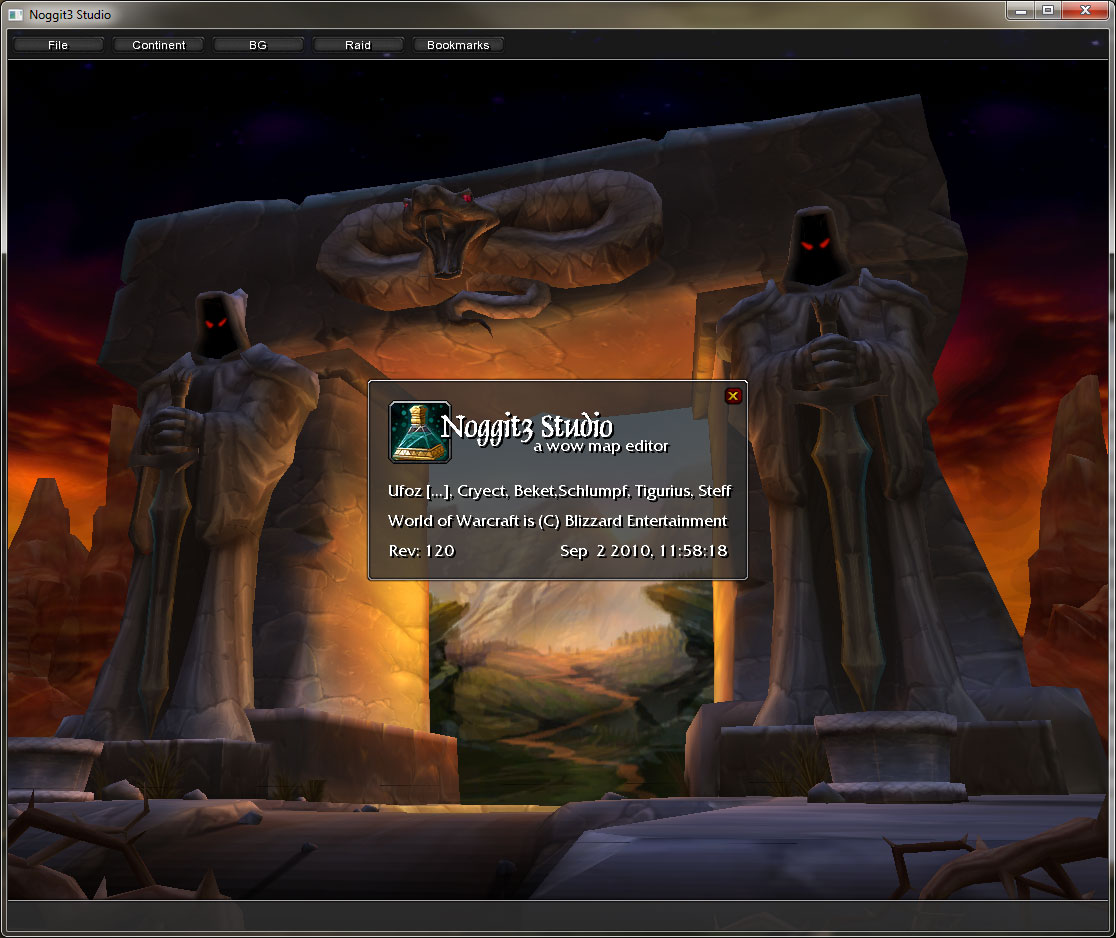Click the Noggit3 Studio title bar app icon

click(x=15, y=14)
